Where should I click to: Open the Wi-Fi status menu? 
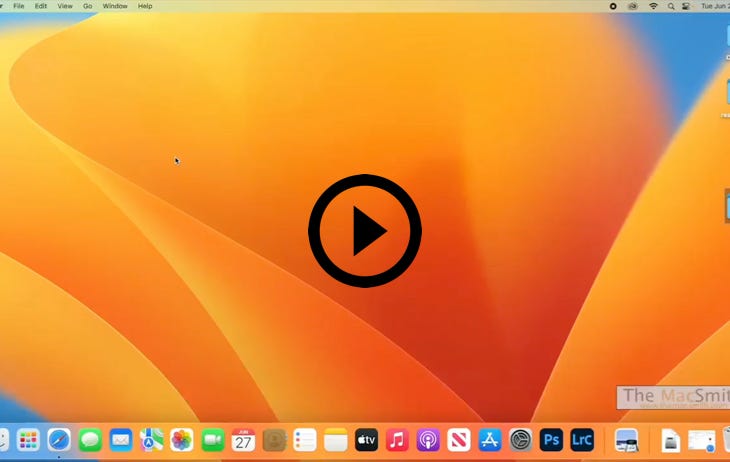(653, 6)
